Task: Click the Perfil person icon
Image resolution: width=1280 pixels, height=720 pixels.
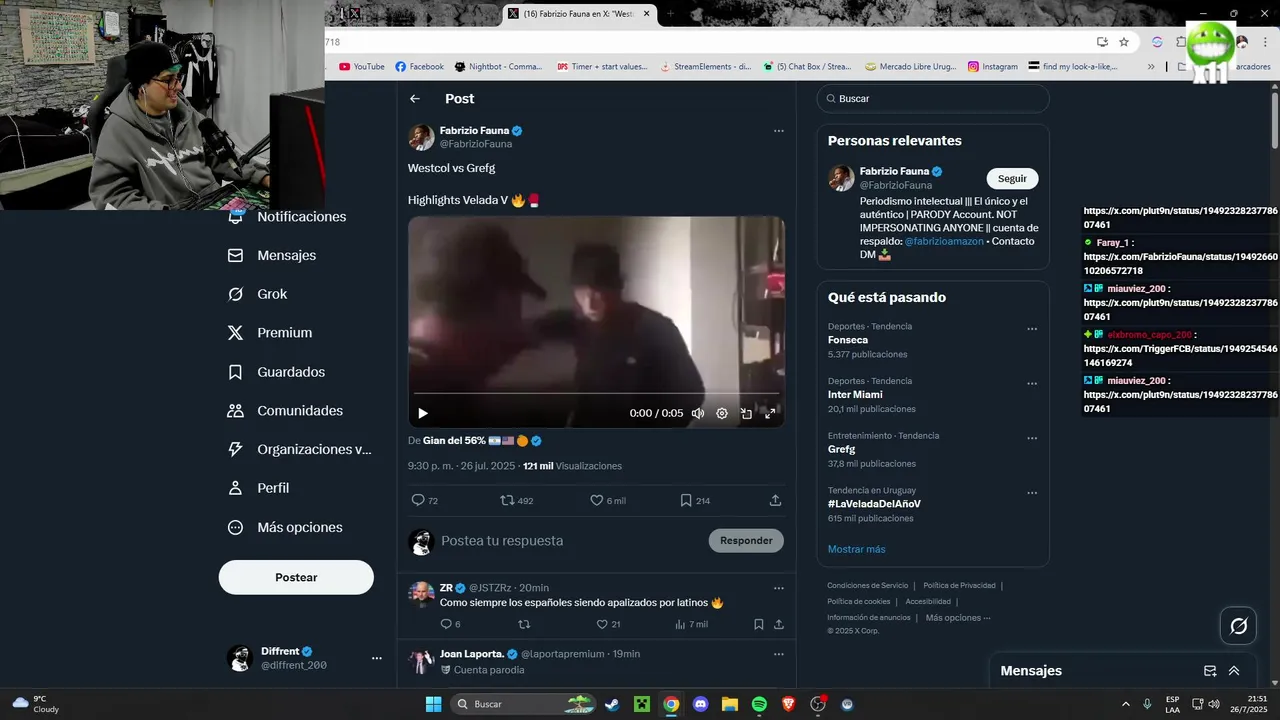Action: (235, 488)
